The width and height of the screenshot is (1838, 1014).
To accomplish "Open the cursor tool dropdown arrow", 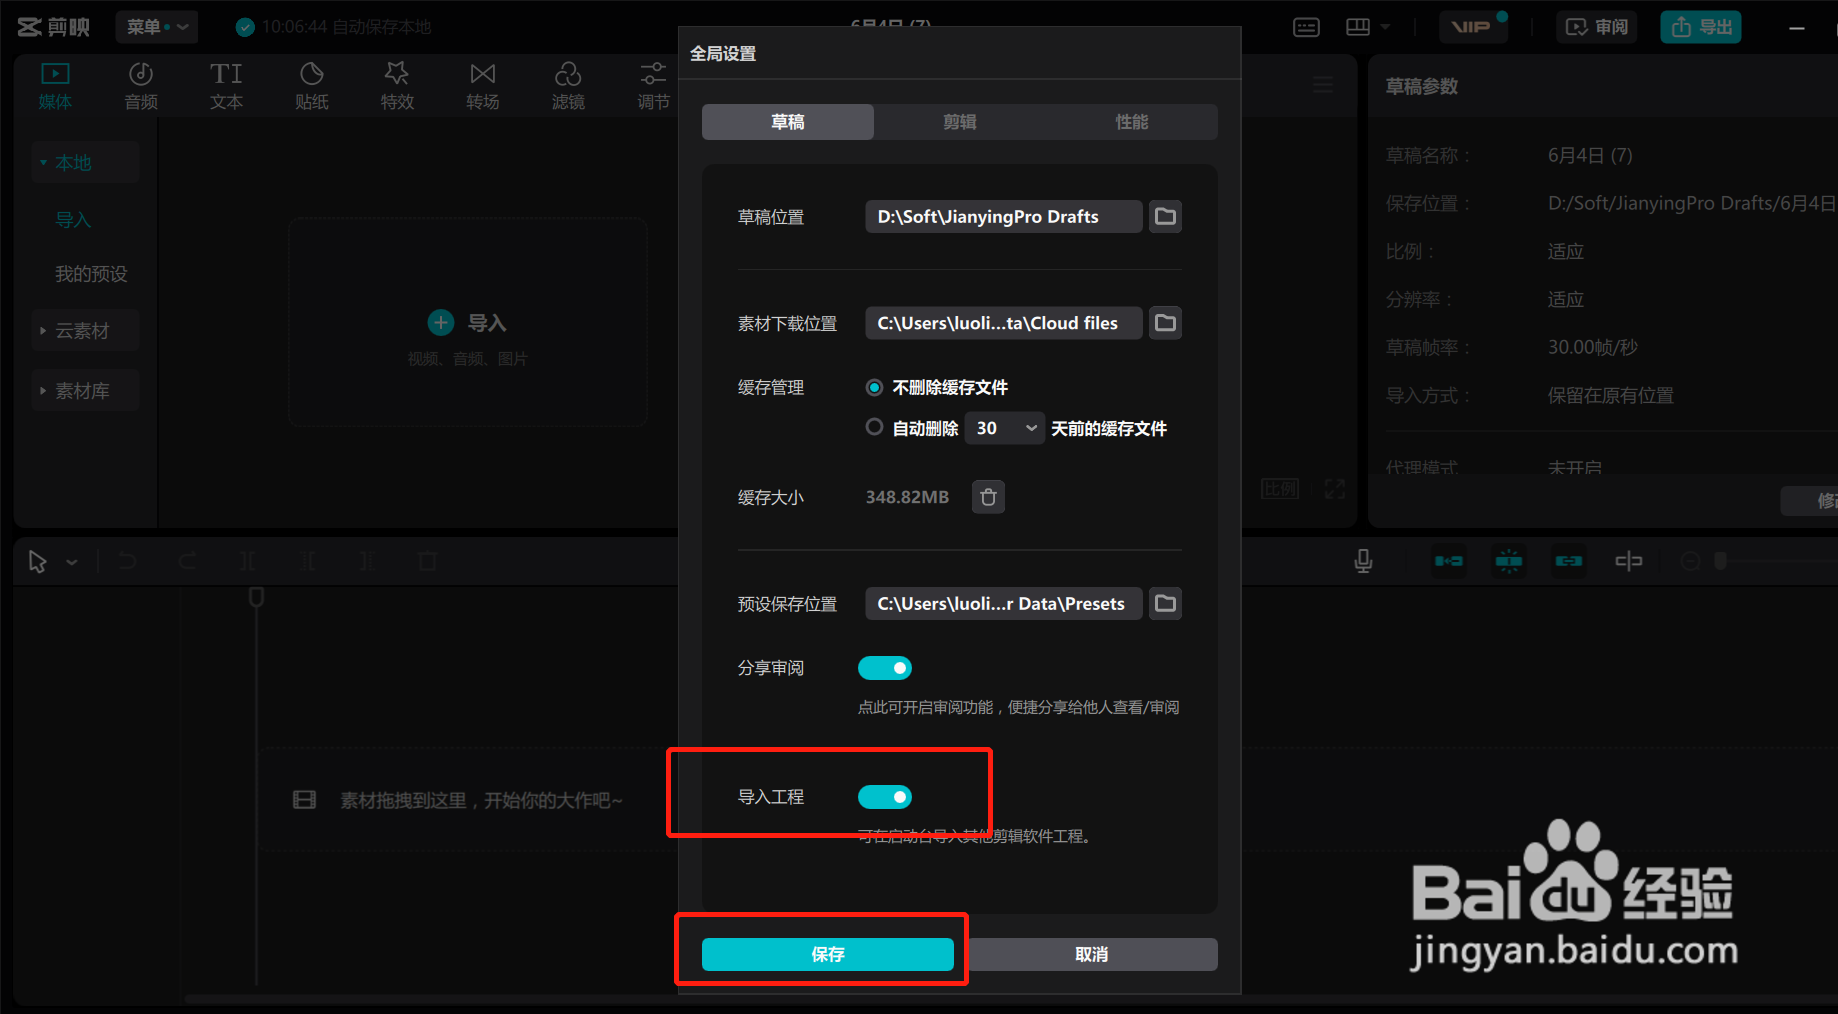I will pyautogui.click(x=72, y=562).
